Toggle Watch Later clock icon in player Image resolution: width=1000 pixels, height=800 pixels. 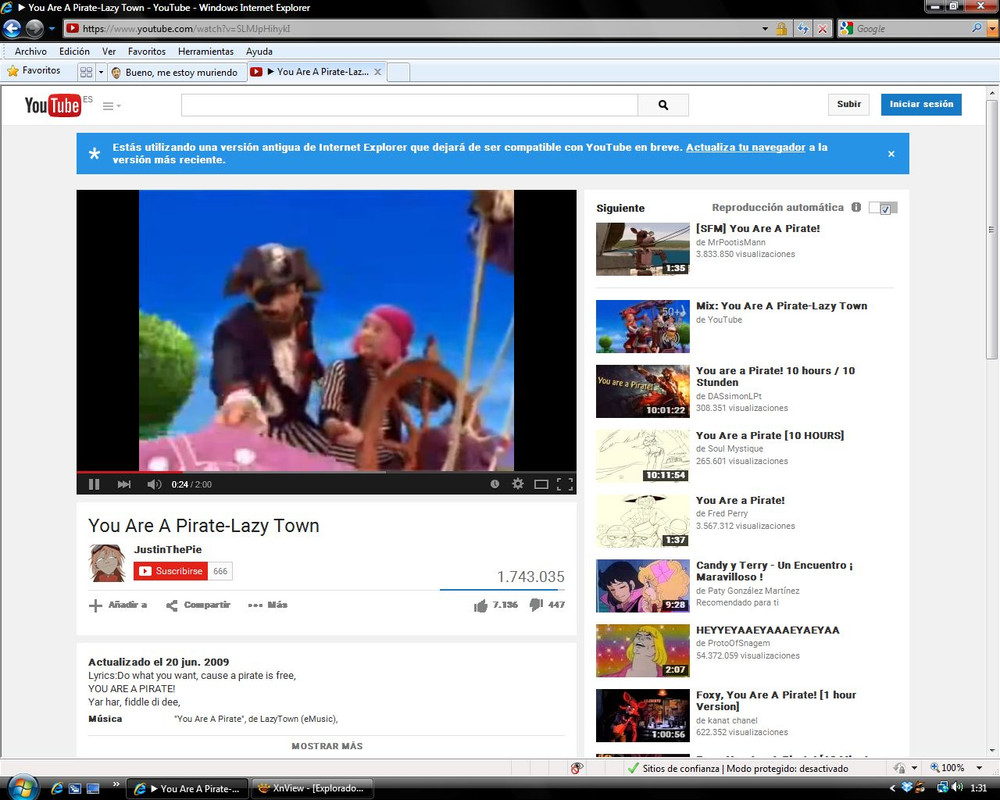click(495, 484)
